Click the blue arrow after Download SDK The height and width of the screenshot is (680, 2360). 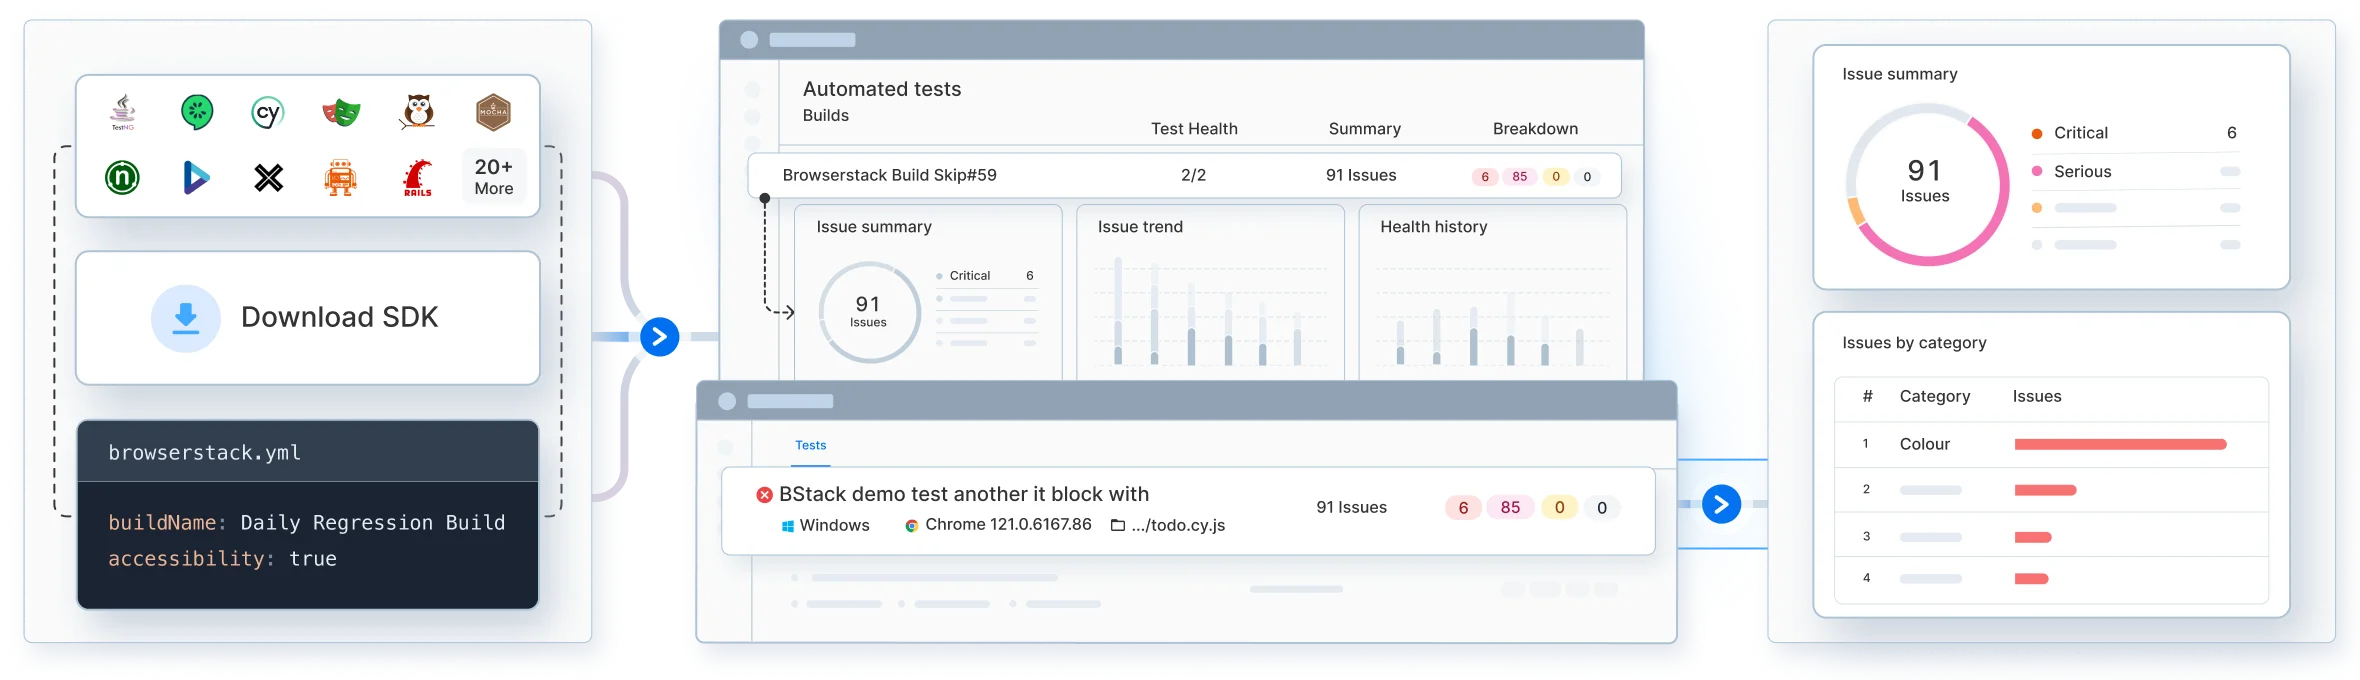(x=660, y=337)
